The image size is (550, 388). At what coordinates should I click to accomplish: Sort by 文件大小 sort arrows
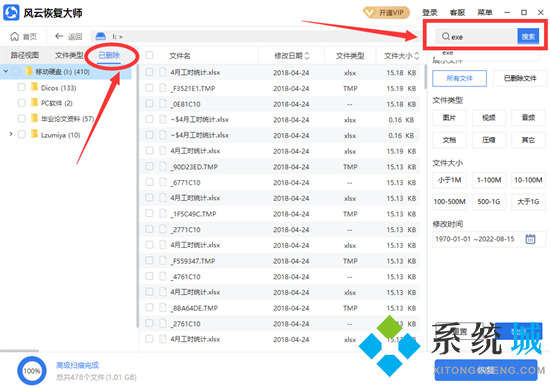coord(417,56)
